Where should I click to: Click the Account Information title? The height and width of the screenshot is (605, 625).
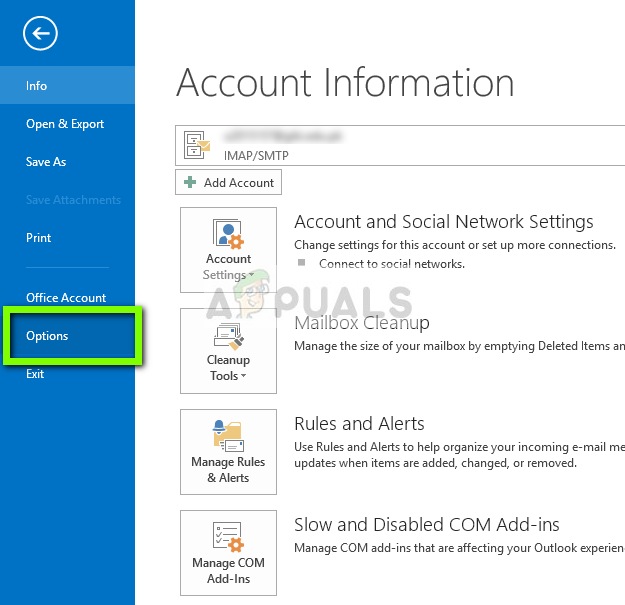point(345,83)
